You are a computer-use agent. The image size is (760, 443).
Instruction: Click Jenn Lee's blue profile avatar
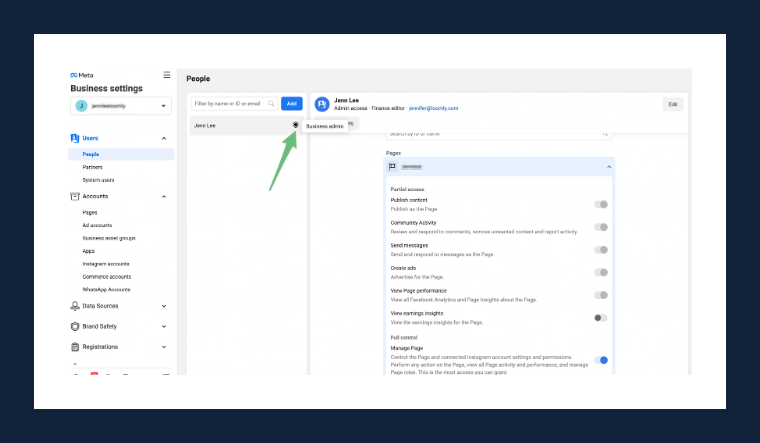click(322, 104)
